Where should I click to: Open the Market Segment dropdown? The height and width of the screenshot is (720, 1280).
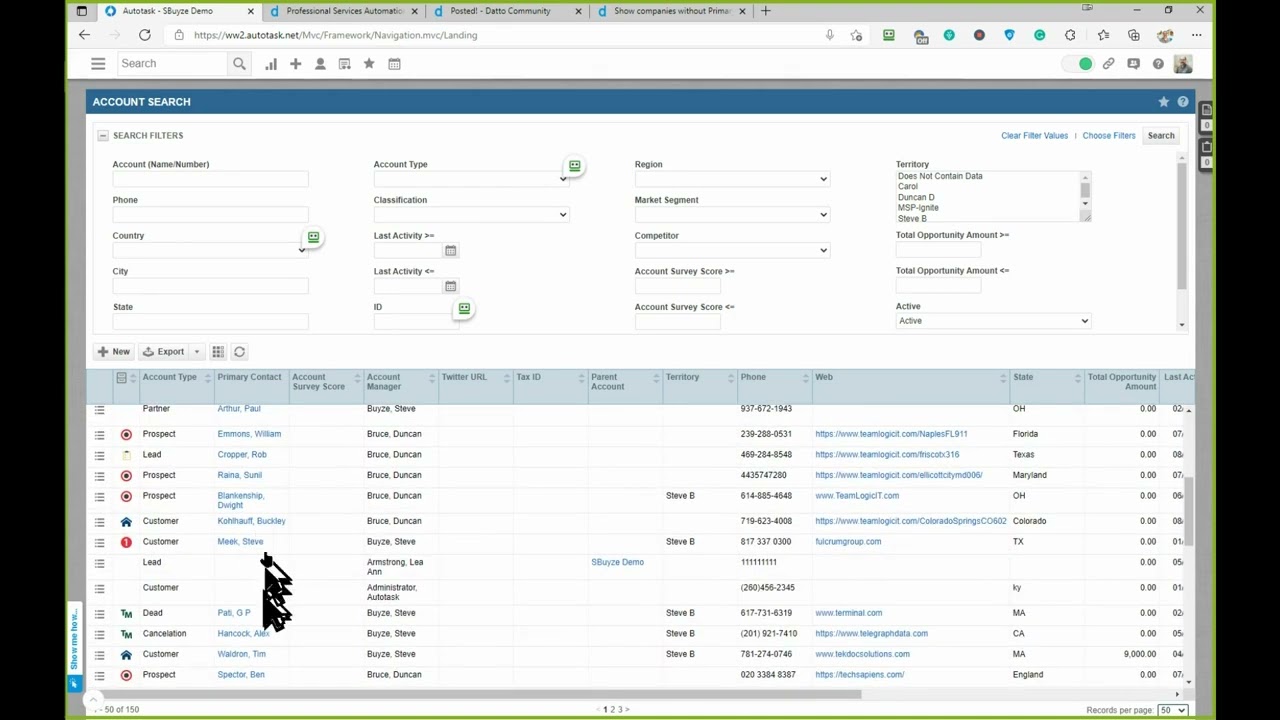(732, 215)
